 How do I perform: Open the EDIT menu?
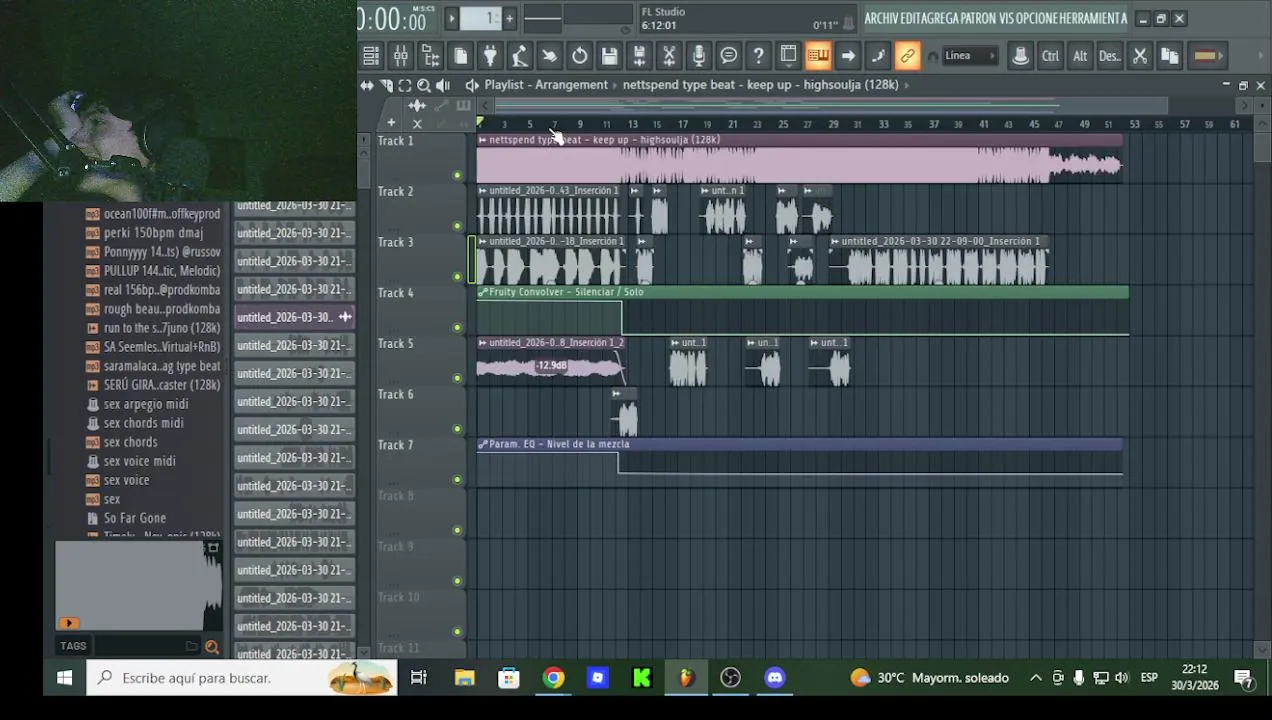coord(911,18)
